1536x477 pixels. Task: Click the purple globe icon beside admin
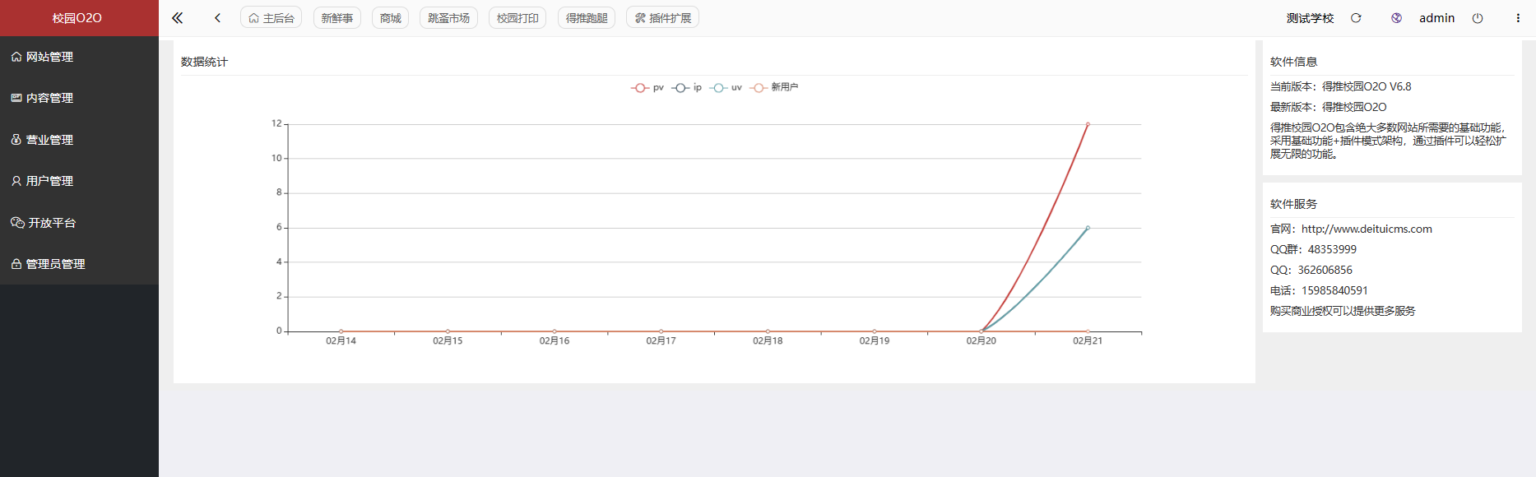coord(1396,18)
